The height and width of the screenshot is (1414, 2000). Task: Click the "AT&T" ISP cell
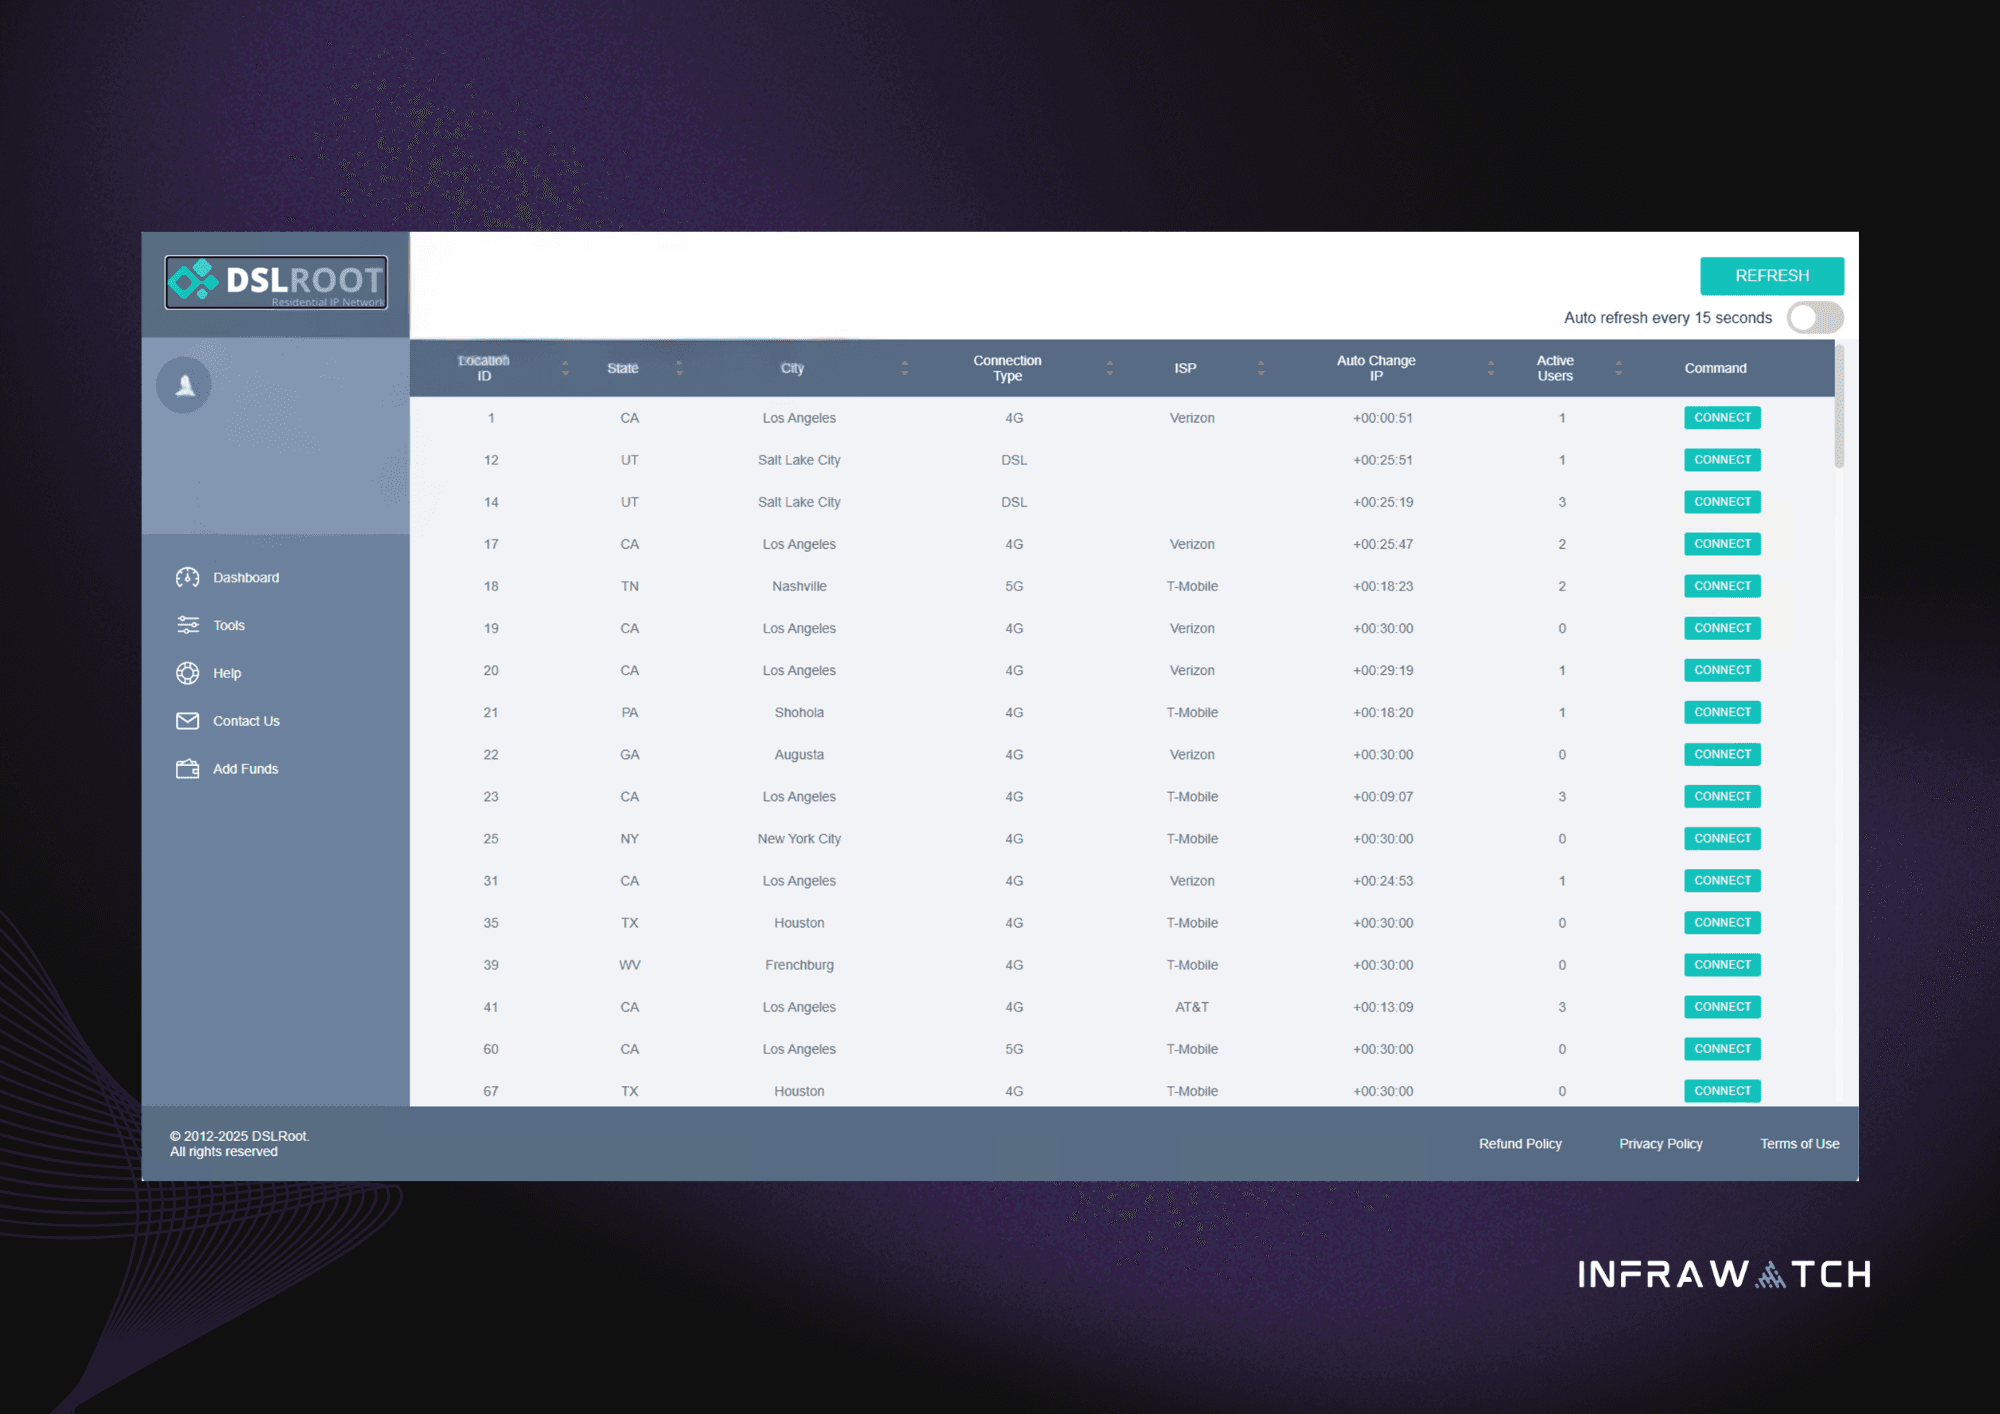coord(1192,1007)
